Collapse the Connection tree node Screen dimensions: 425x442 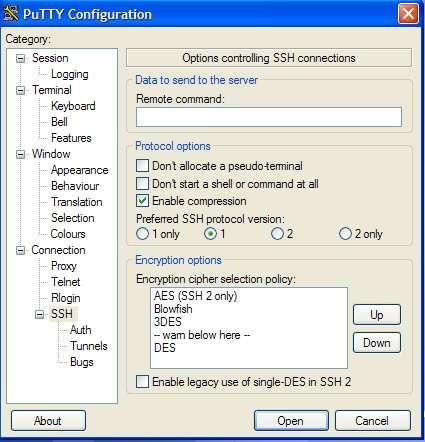pos(21,250)
